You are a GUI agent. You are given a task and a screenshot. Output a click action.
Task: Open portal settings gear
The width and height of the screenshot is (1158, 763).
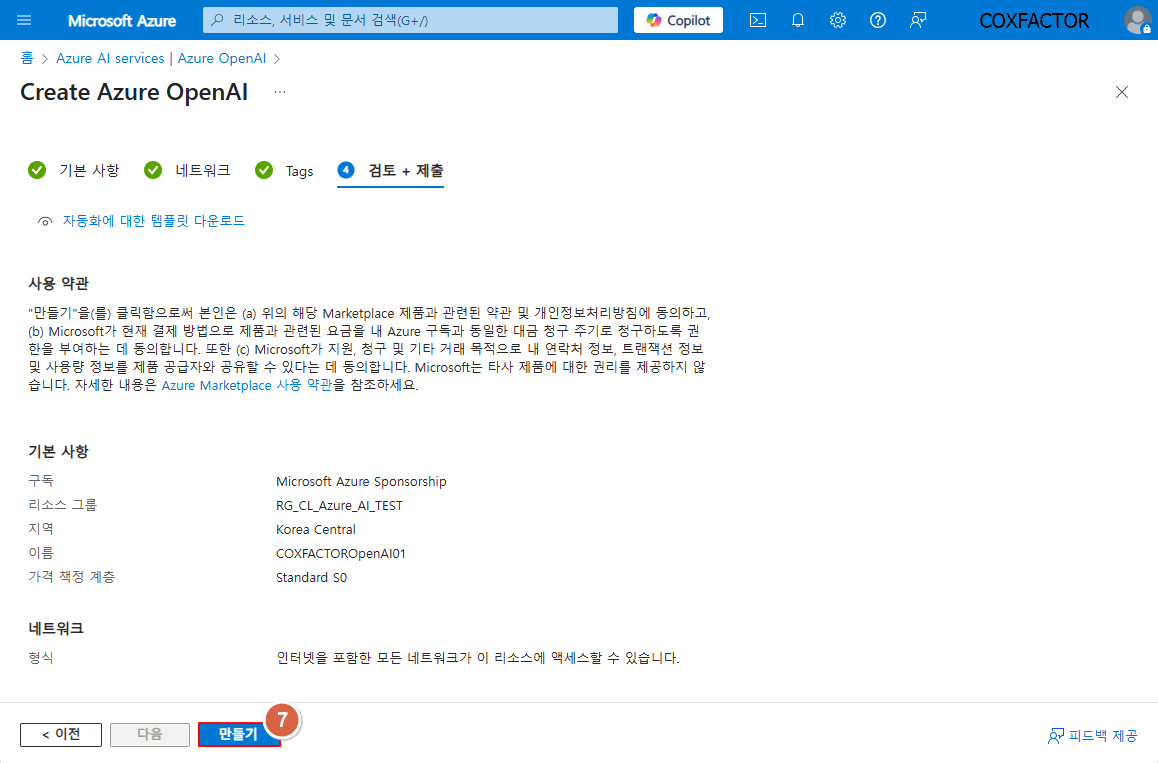(837, 20)
